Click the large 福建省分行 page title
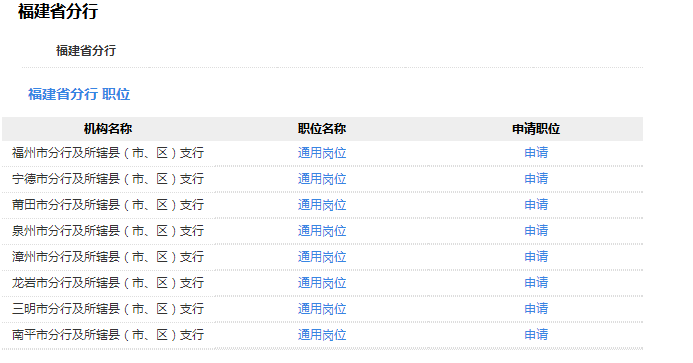This screenshot has width=693, height=363. click(x=58, y=11)
